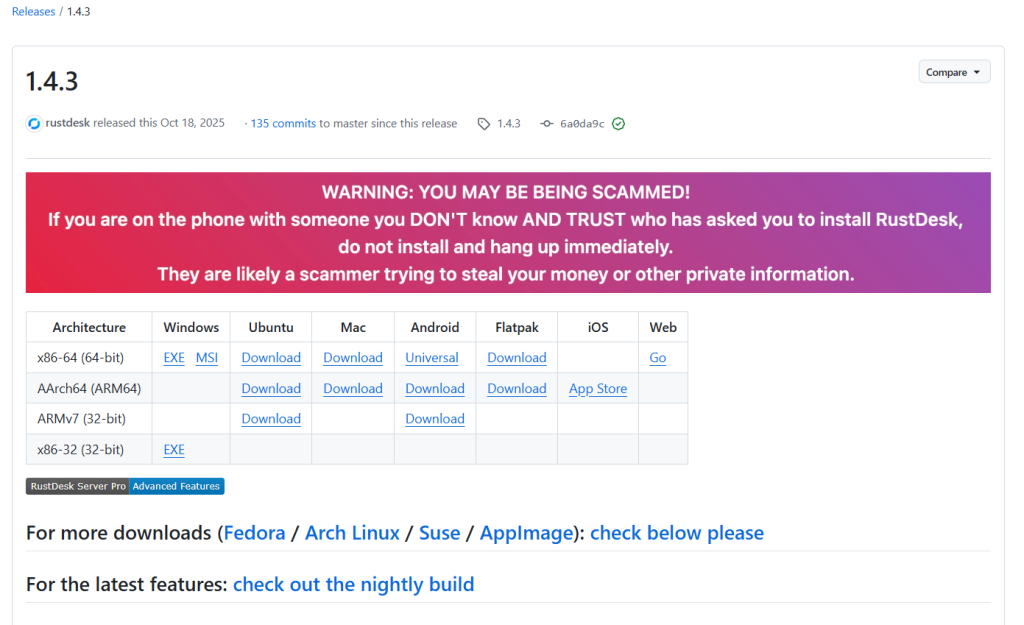This screenshot has height=625, width=1024.
Task: Click the 1.4.3 tag icon
Action: coord(484,124)
